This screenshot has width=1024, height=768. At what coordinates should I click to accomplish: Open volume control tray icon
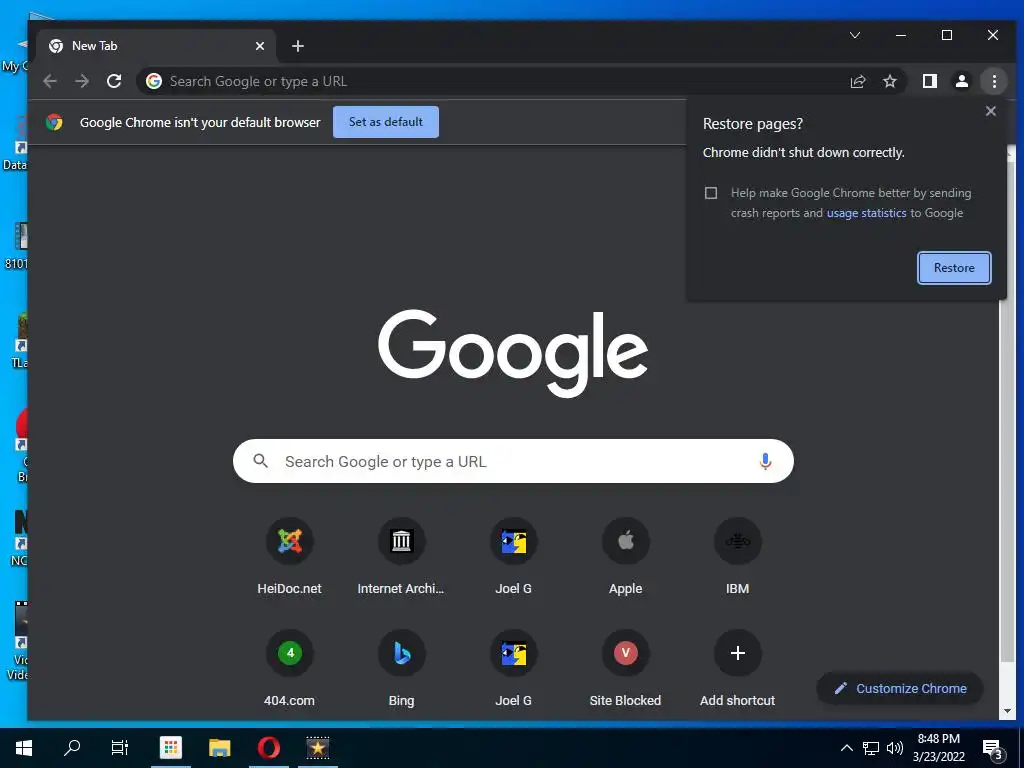[x=895, y=748]
